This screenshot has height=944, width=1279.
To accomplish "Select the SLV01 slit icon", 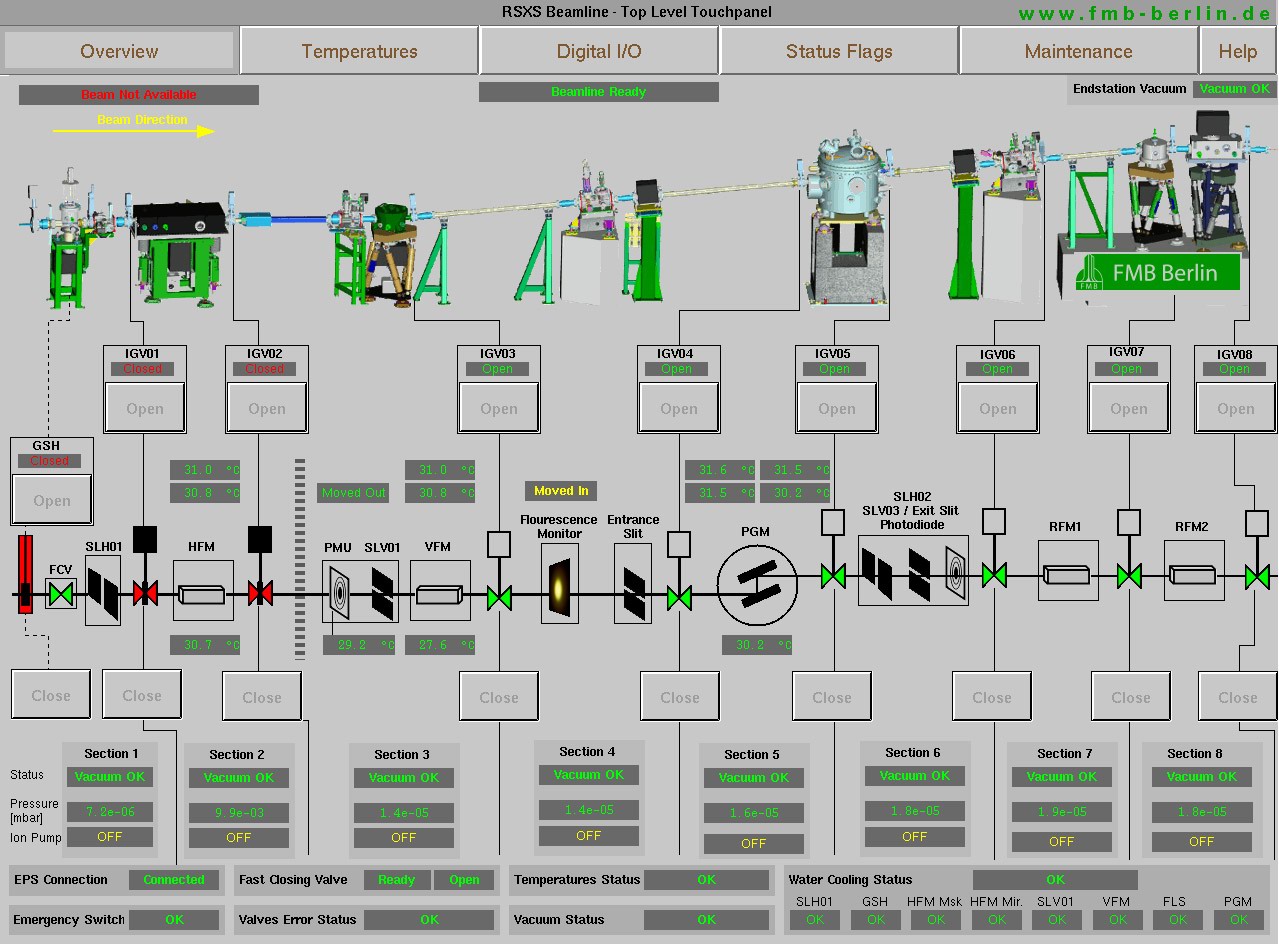I will coord(381,590).
